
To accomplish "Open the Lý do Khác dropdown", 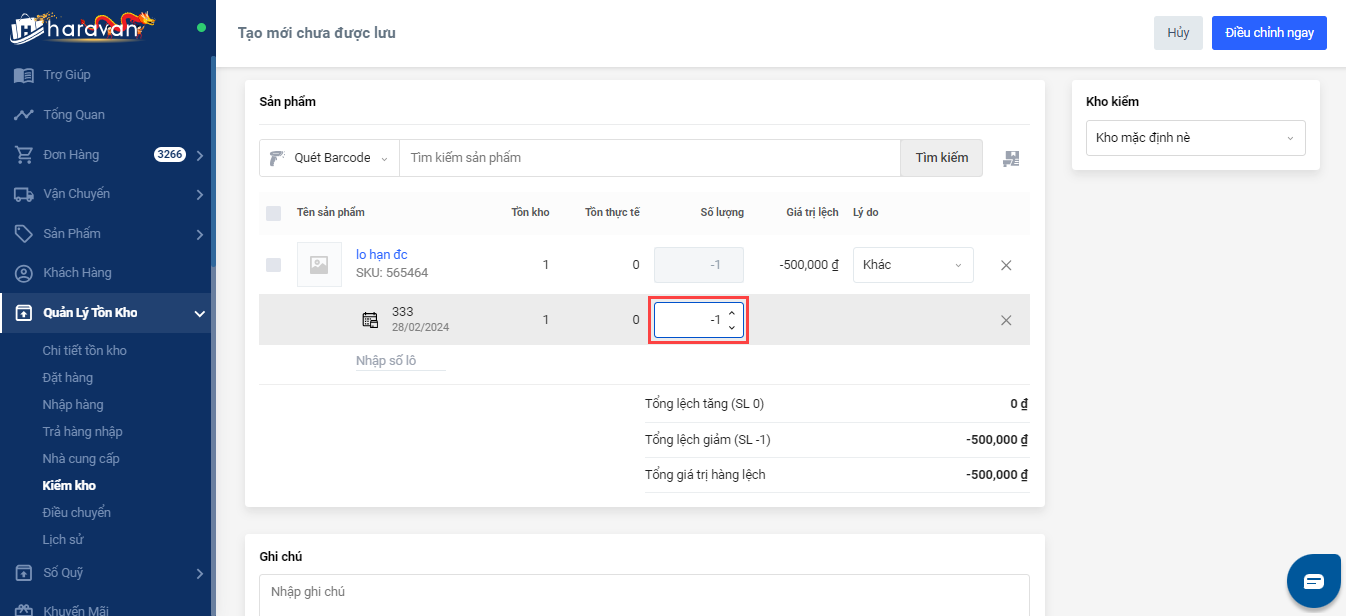I will (x=912, y=265).
